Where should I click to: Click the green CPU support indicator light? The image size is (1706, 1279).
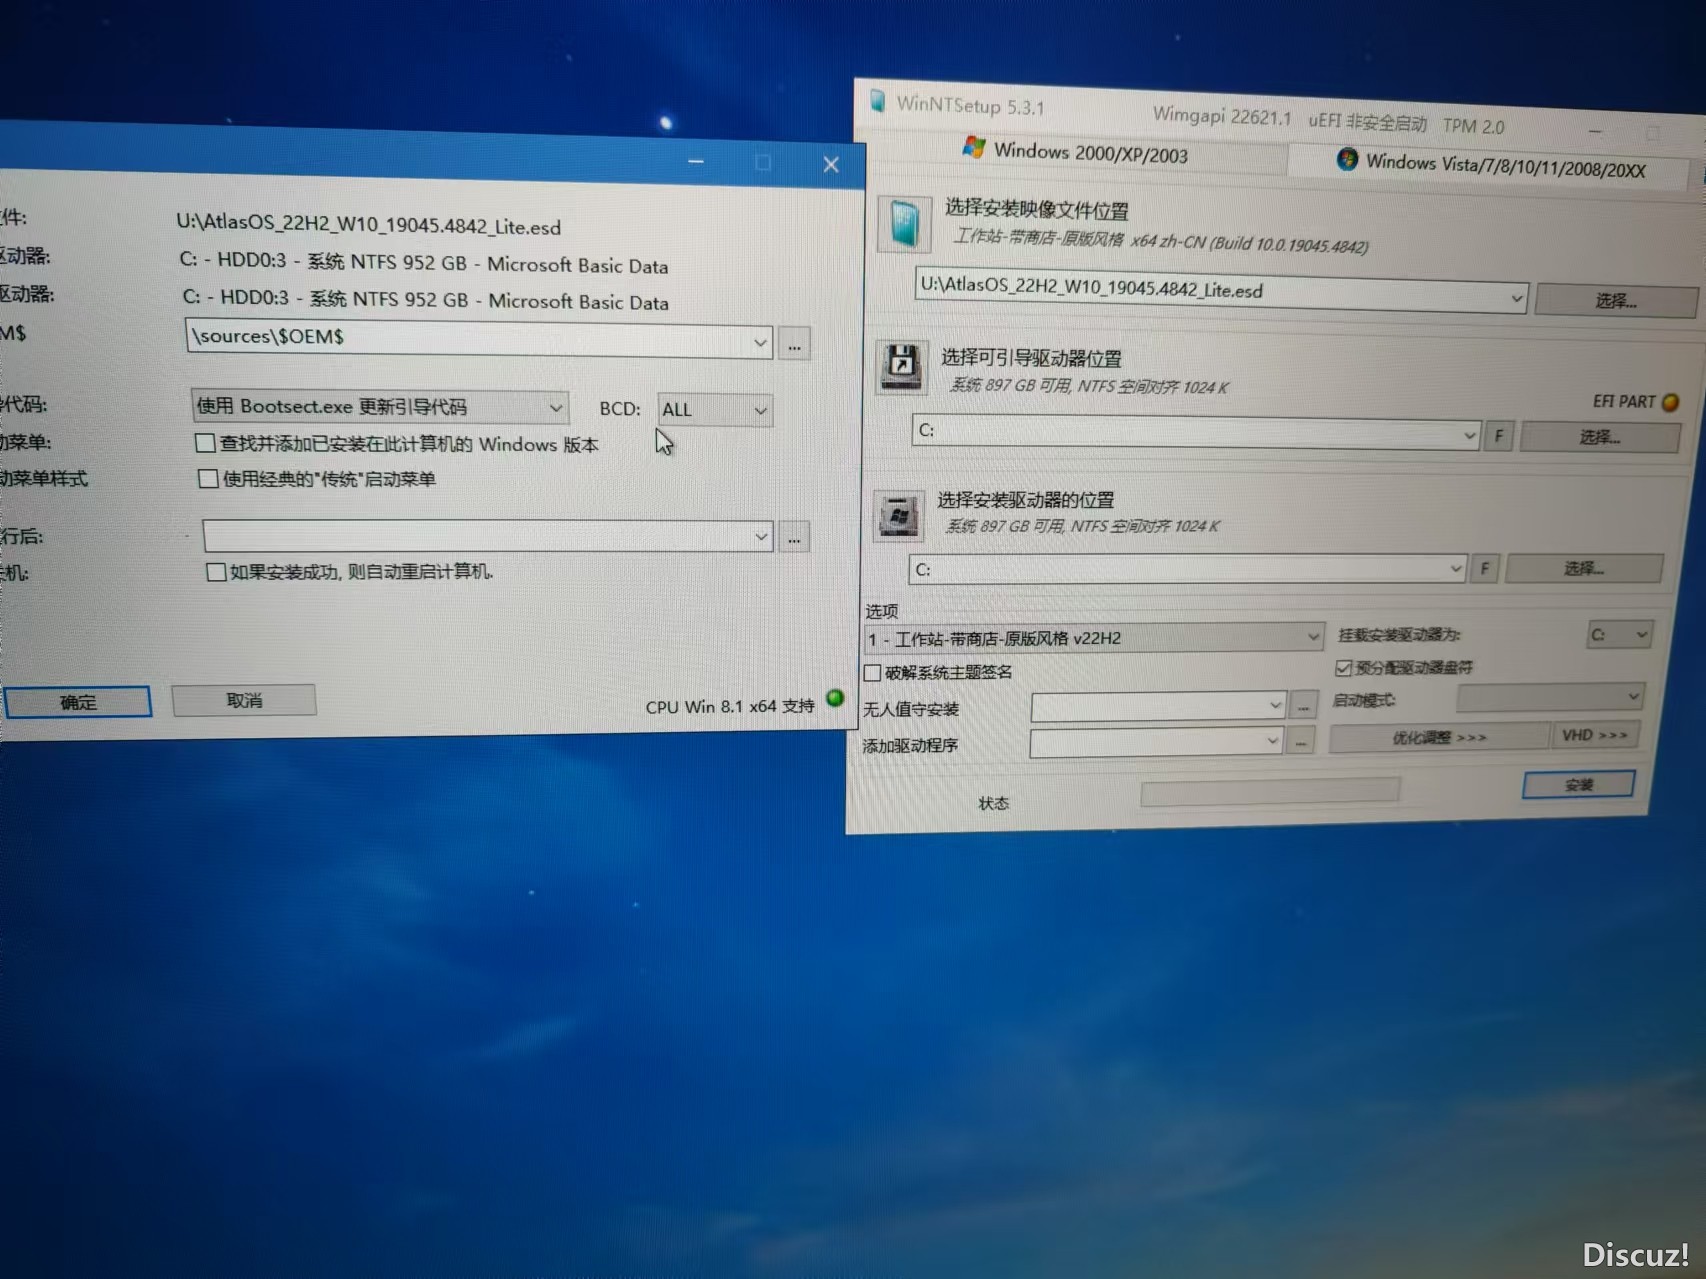pos(835,698)
